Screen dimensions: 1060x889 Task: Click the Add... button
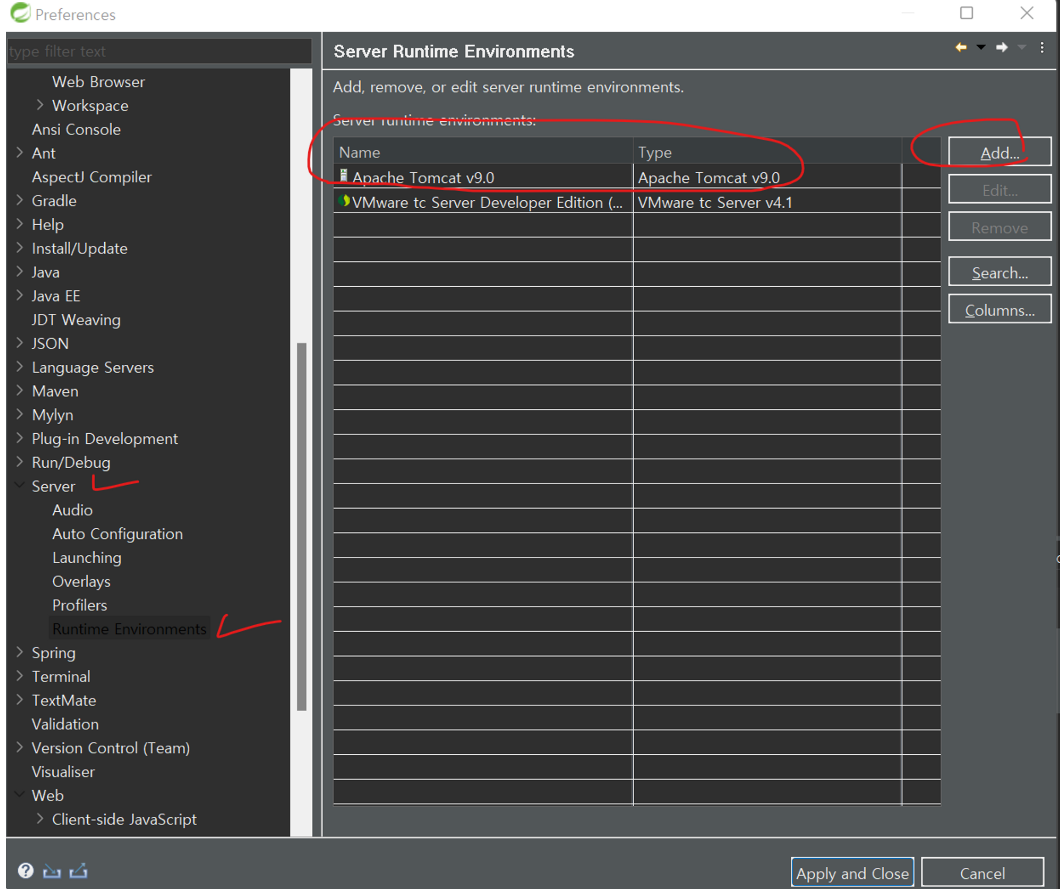(x=1000, y=152)
